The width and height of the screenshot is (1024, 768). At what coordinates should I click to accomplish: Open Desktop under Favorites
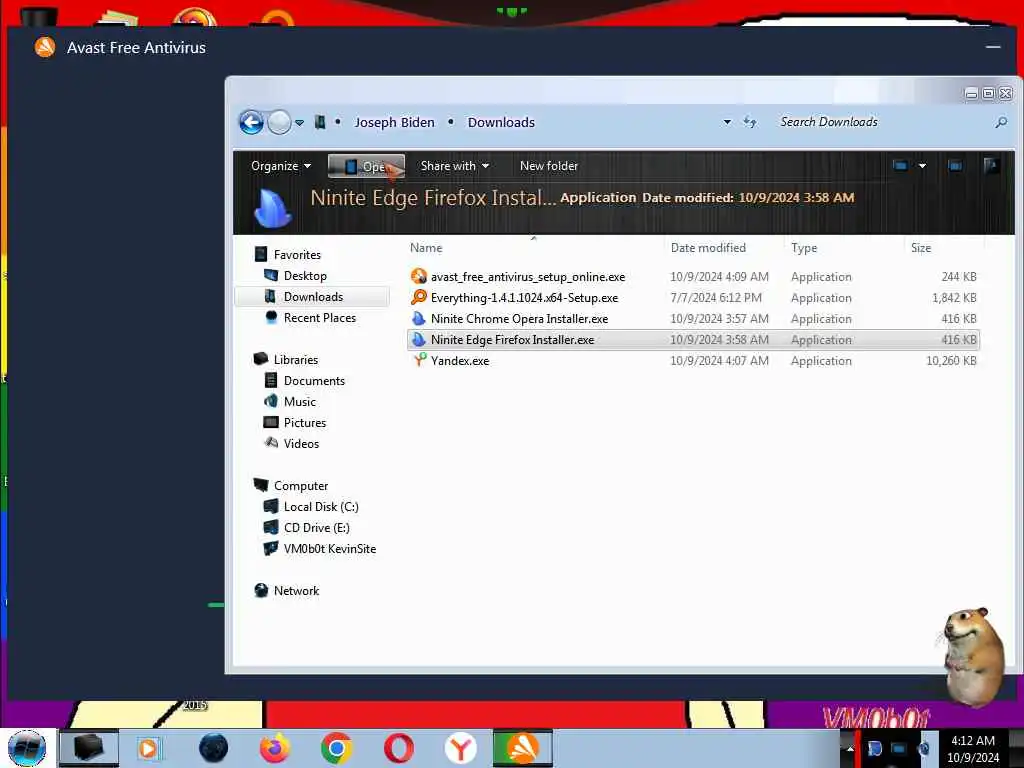point(305,276)
